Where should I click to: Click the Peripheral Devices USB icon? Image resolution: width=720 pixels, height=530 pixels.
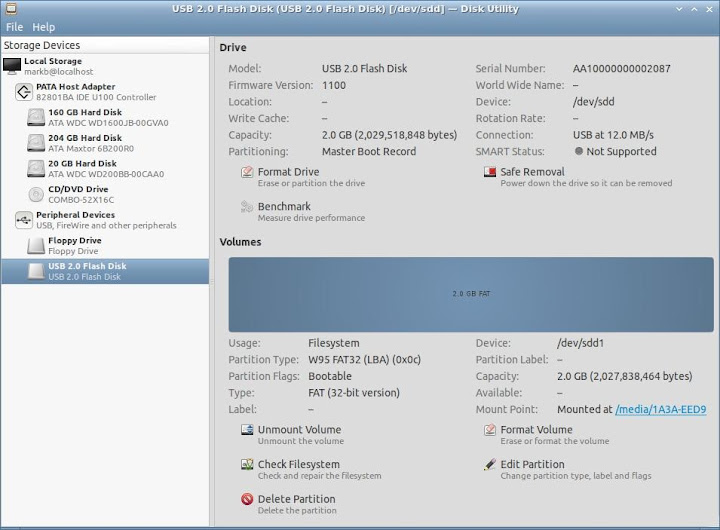tap(24, 220)
